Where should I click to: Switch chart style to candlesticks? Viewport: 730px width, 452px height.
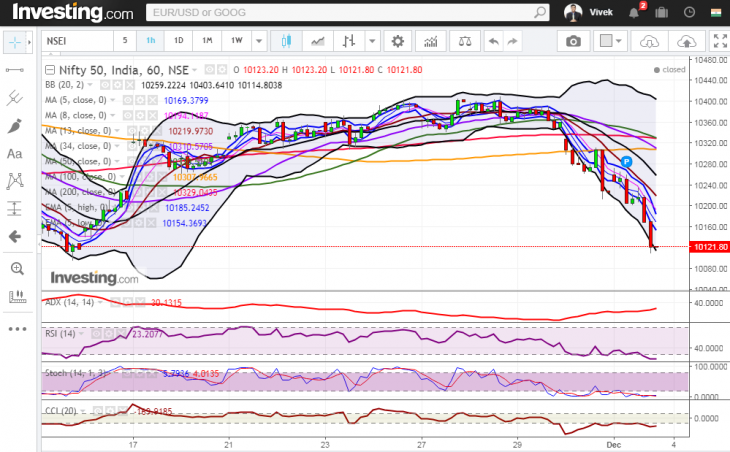coord(286,41)
